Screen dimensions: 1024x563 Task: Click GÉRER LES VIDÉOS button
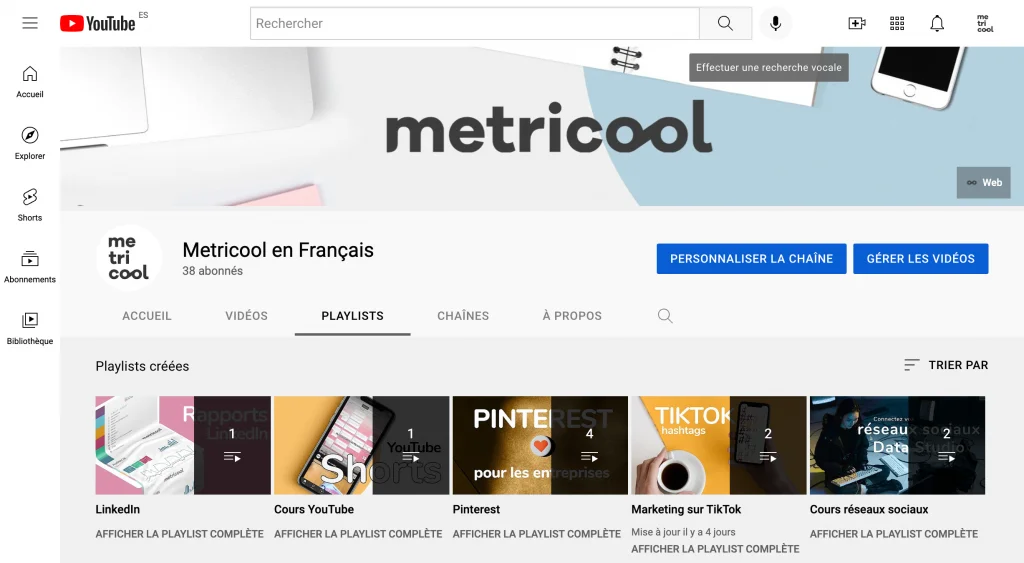920,259
